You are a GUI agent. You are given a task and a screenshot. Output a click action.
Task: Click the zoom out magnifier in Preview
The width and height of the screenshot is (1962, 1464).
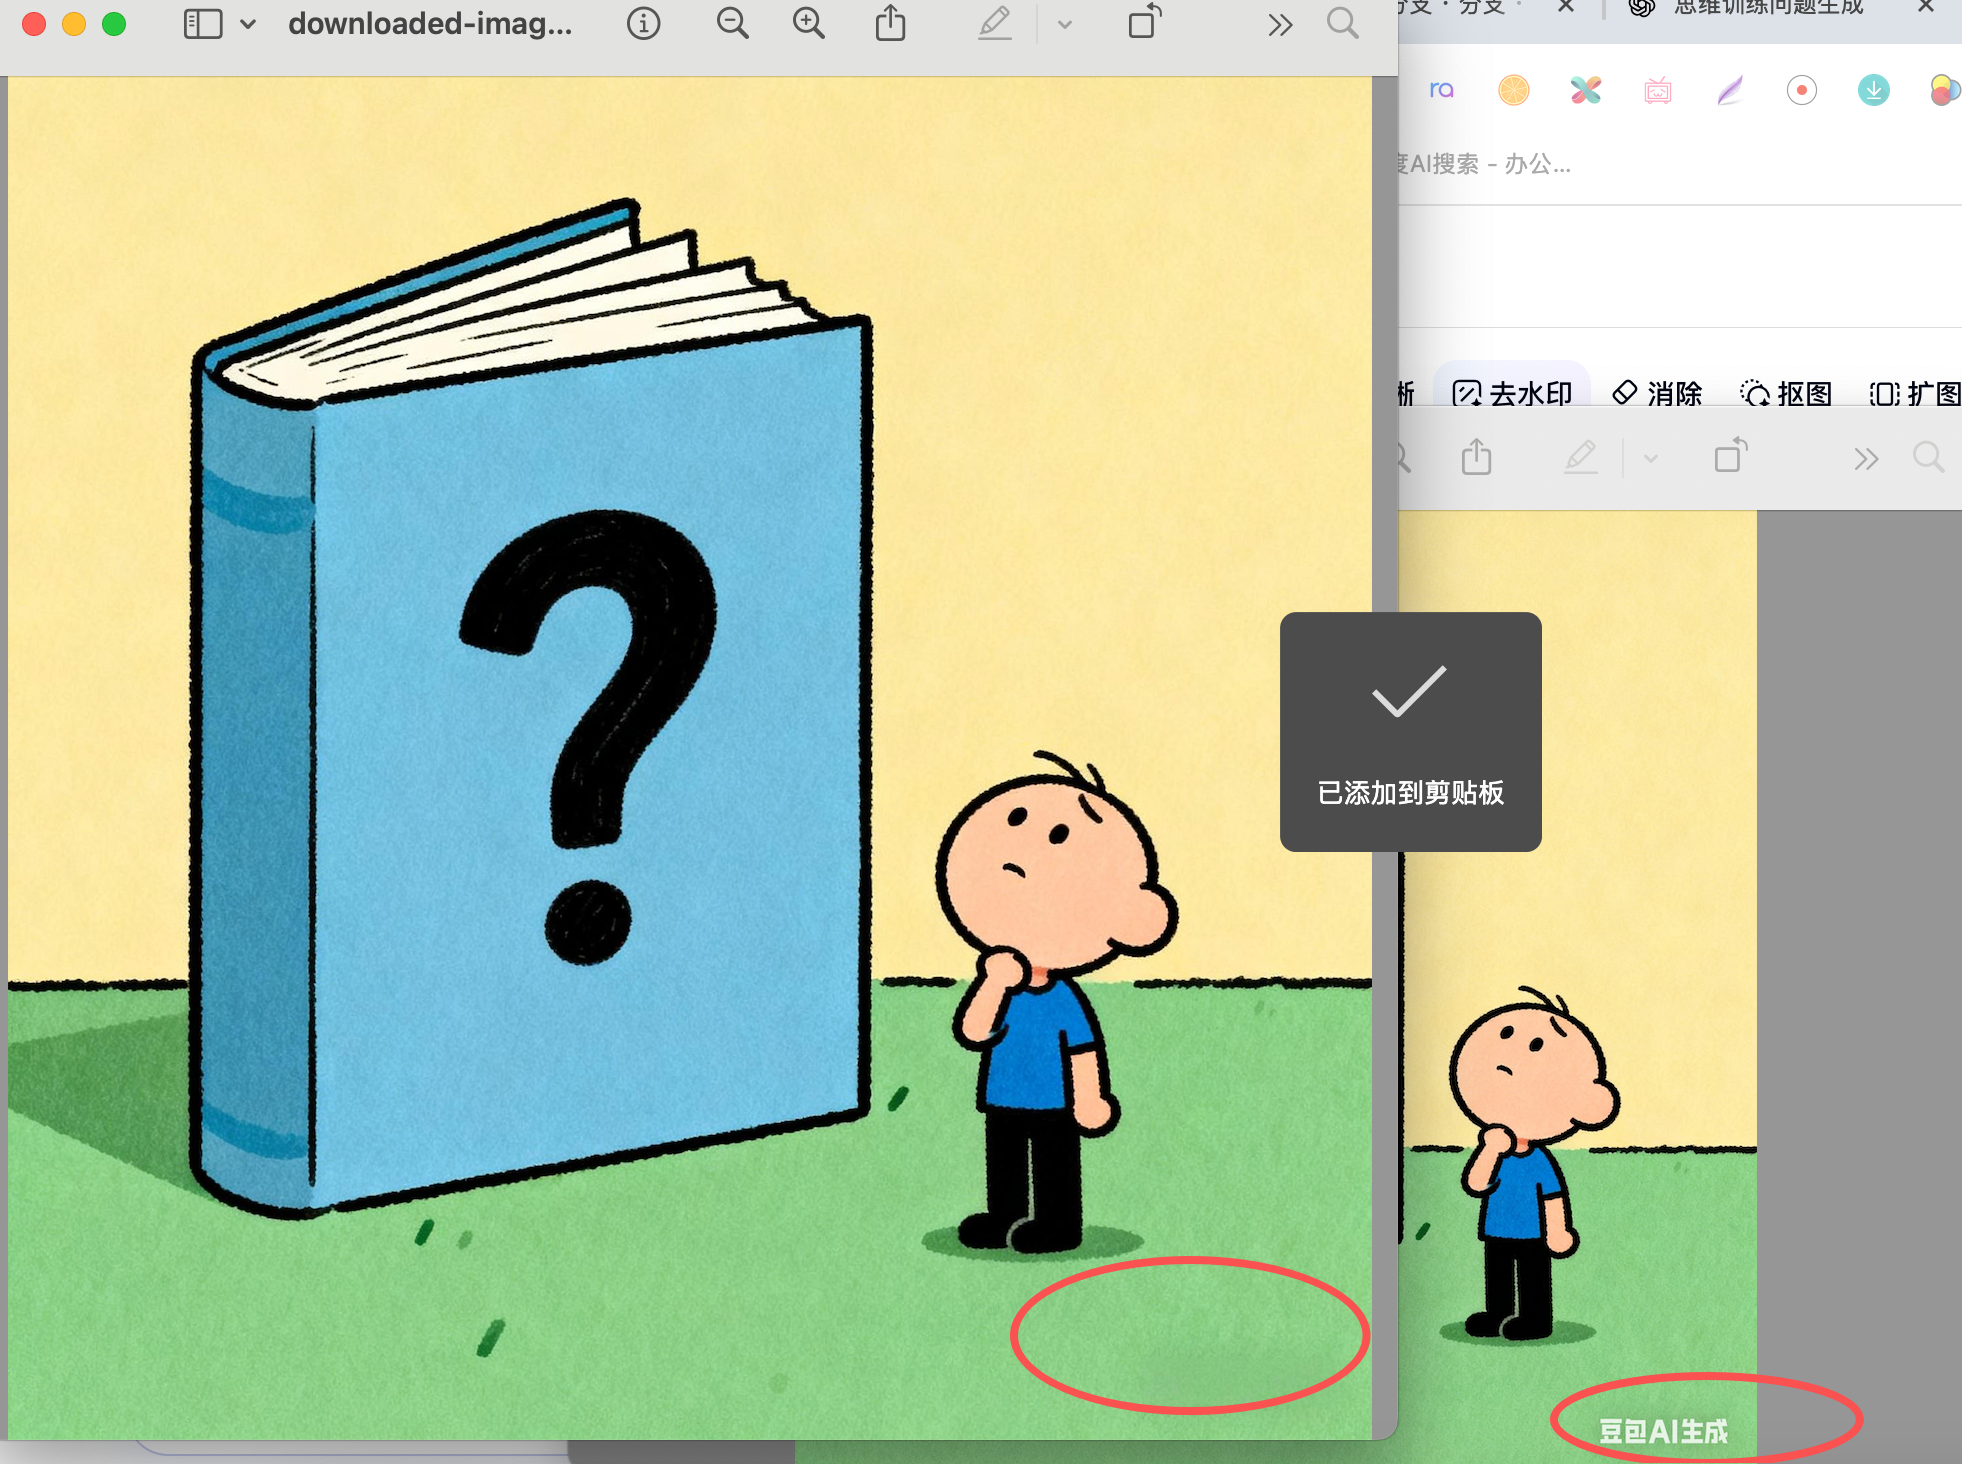(x=732, y=23)
